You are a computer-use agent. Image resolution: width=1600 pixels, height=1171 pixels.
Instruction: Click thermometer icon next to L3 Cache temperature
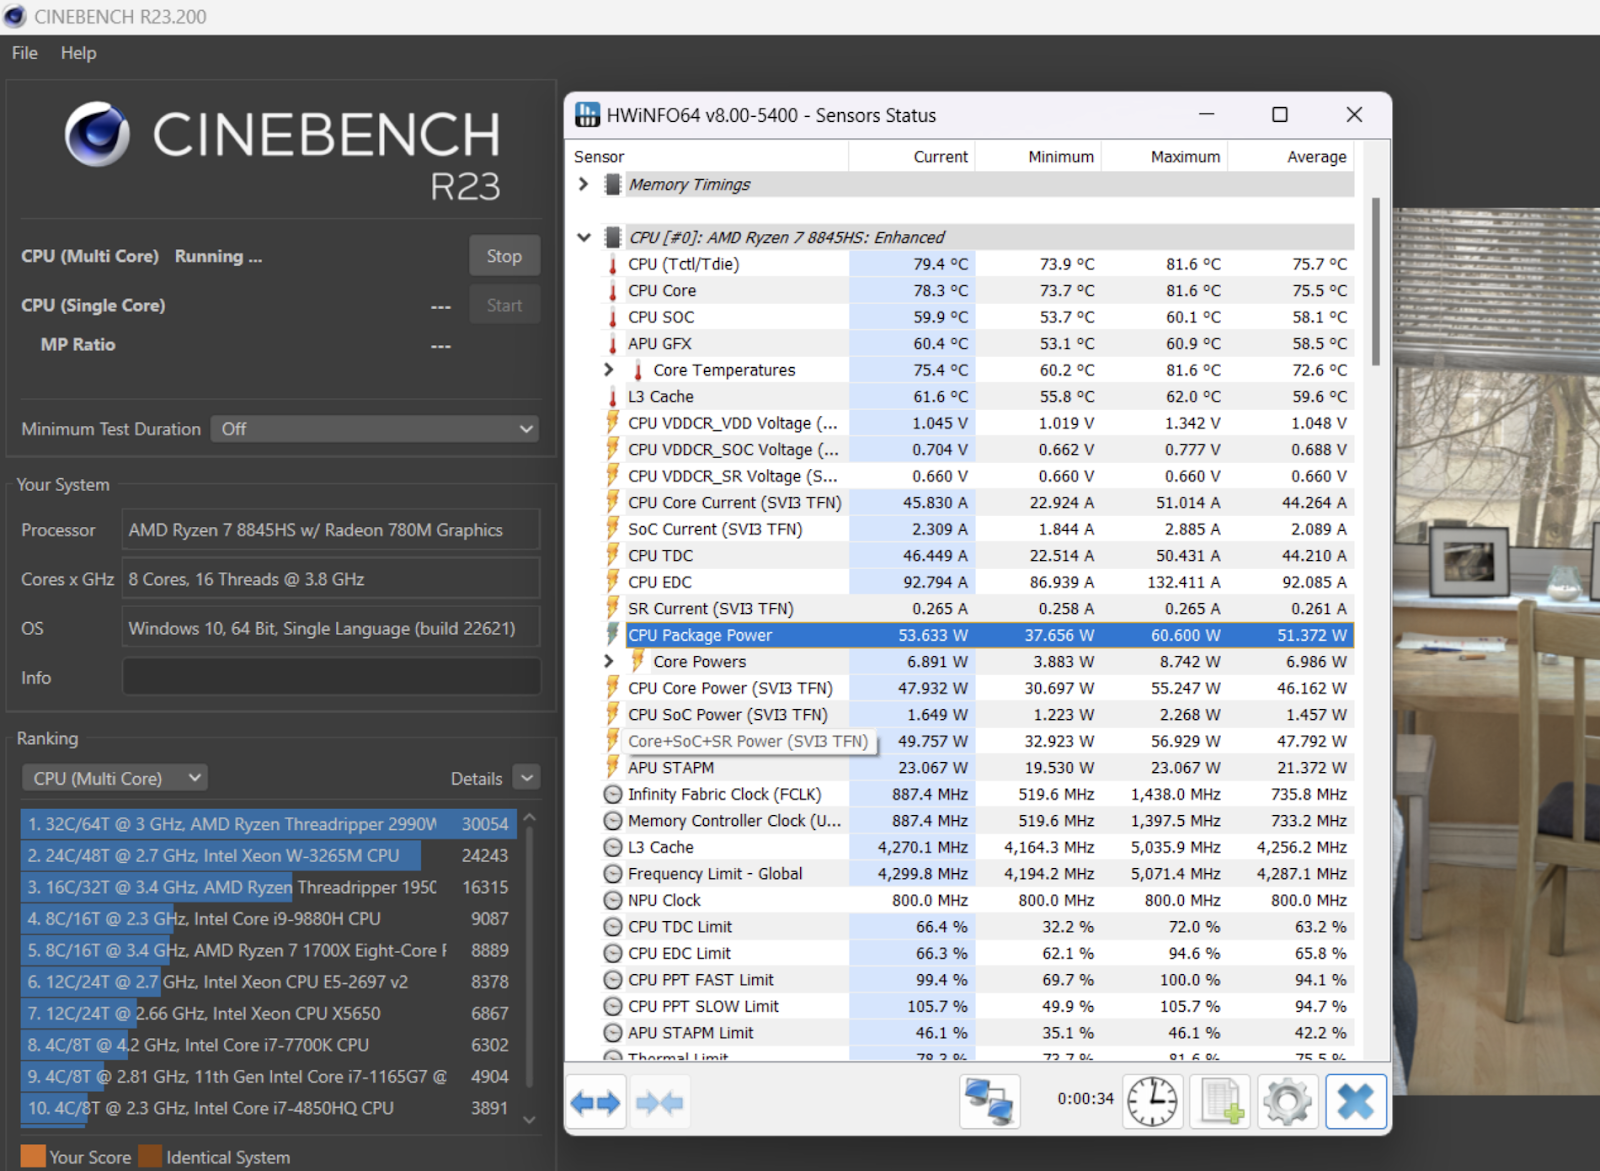point(613,396)
